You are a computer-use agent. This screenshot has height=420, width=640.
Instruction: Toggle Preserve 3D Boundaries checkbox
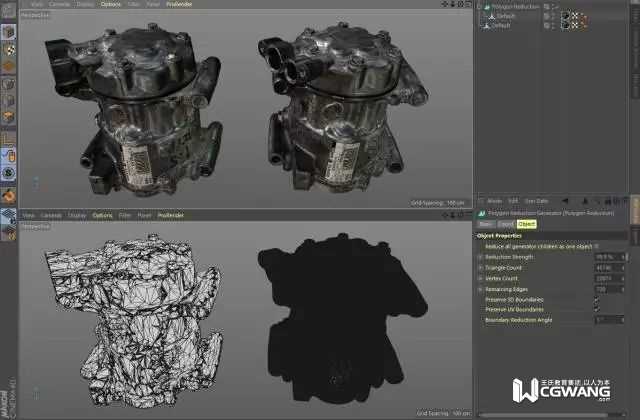coord(596,300)
